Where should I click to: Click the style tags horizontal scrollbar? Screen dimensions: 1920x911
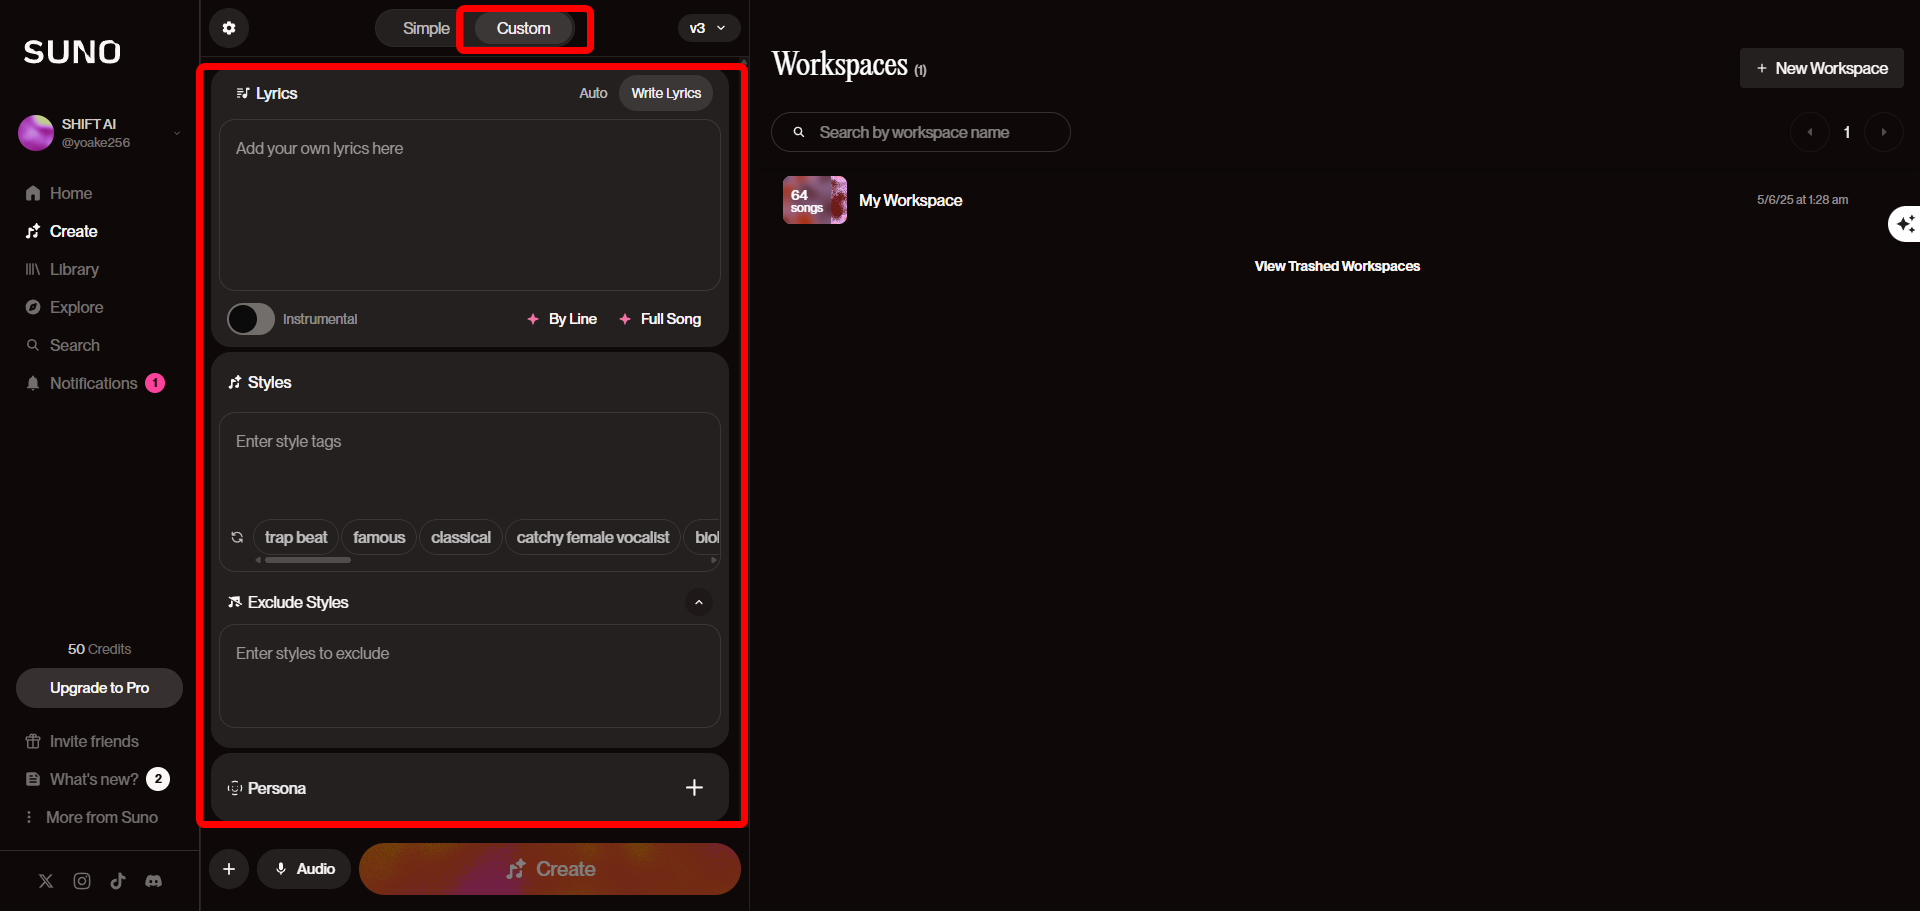click(308, 560)
